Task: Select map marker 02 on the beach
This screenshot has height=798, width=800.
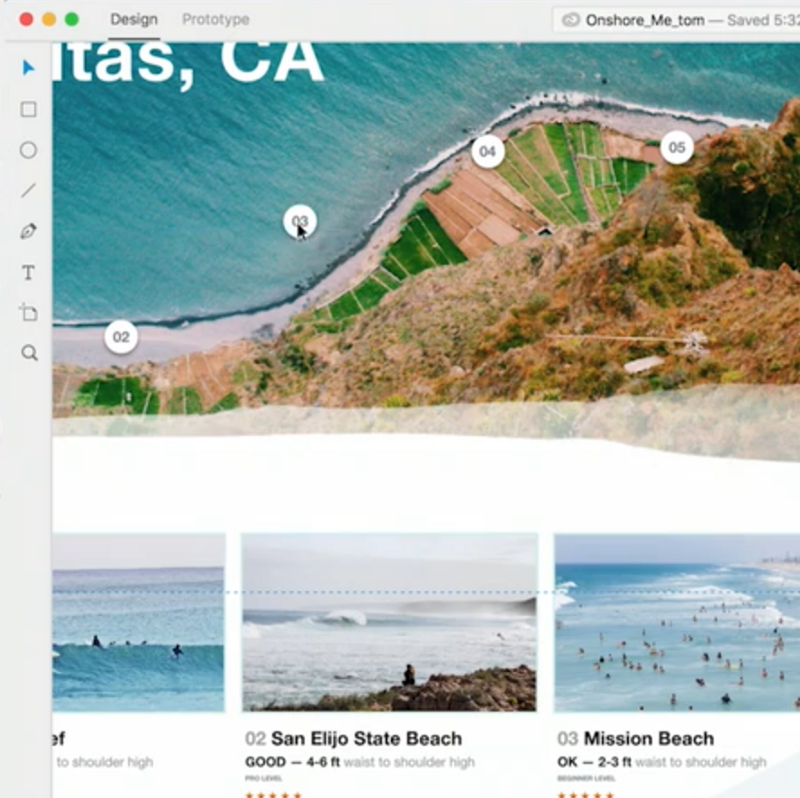Action: 121,337
